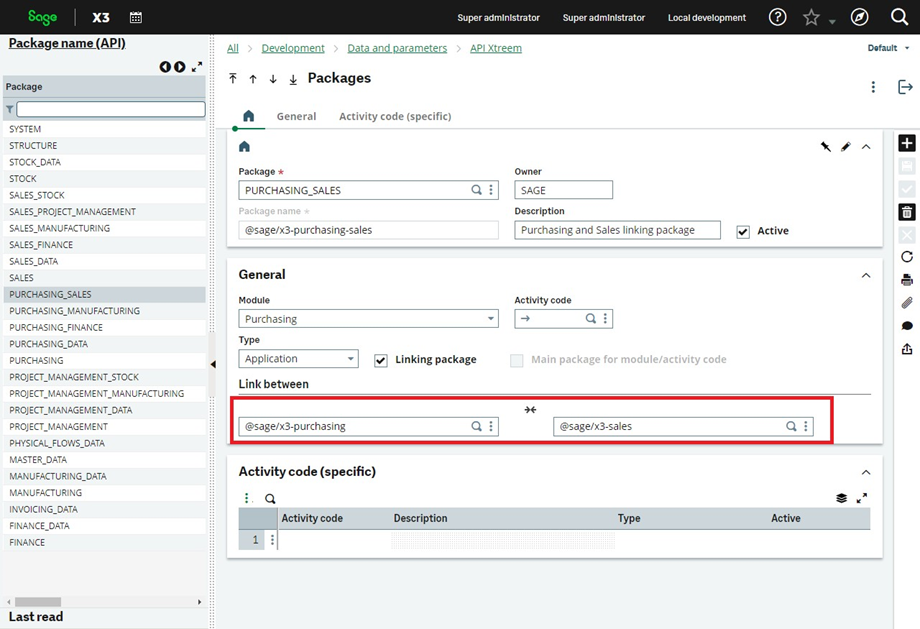Expand the package list panel

tap(197, 67)
